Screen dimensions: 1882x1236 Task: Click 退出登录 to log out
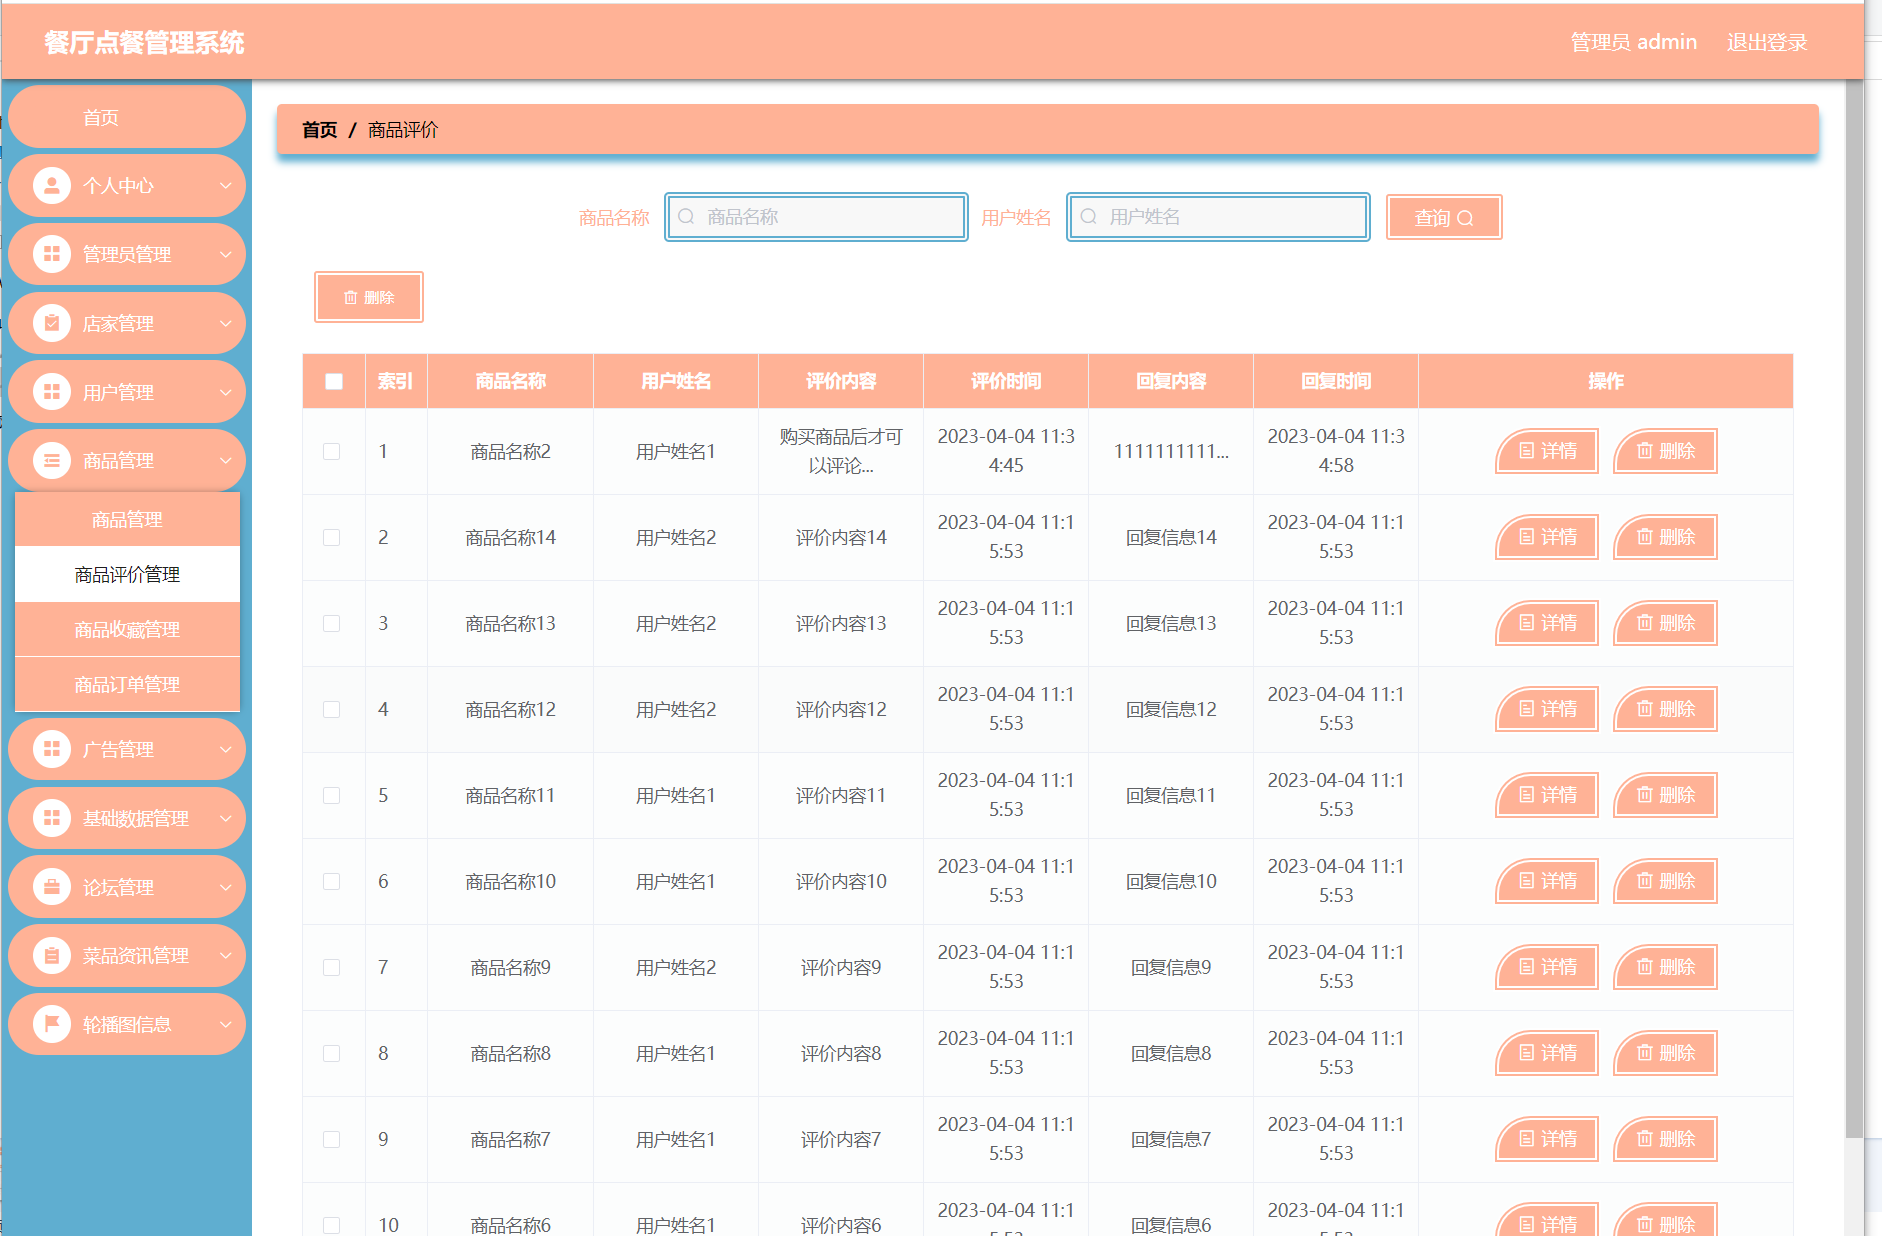(1766, 42)
